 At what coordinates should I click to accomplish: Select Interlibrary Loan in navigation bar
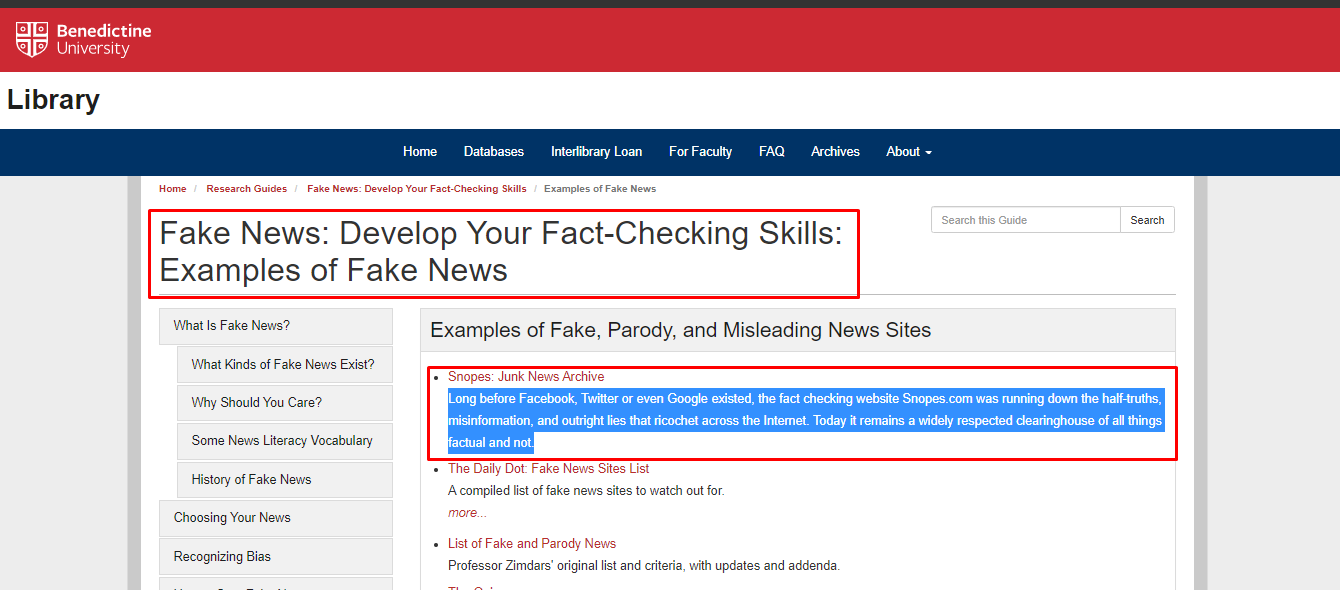596,152
